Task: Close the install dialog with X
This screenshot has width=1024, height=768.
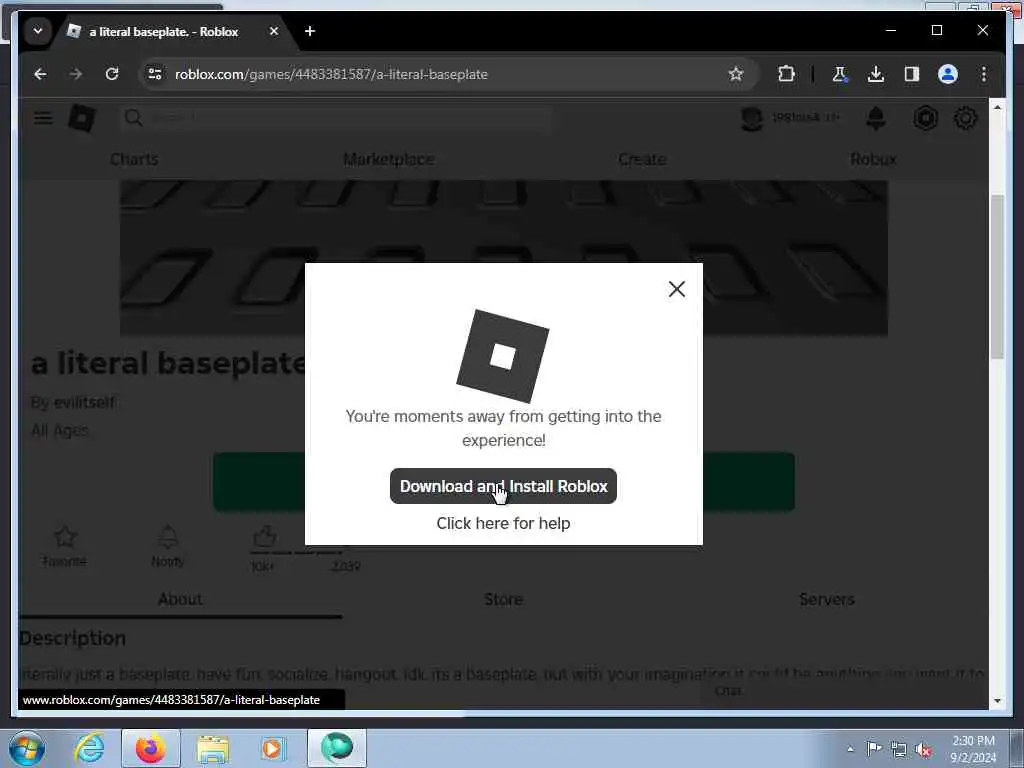Action: [677, 289]
